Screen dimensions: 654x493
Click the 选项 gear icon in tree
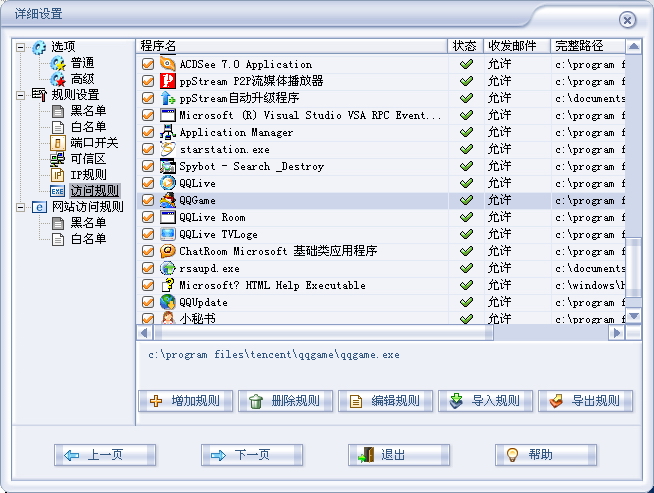[x=39, y=48]
